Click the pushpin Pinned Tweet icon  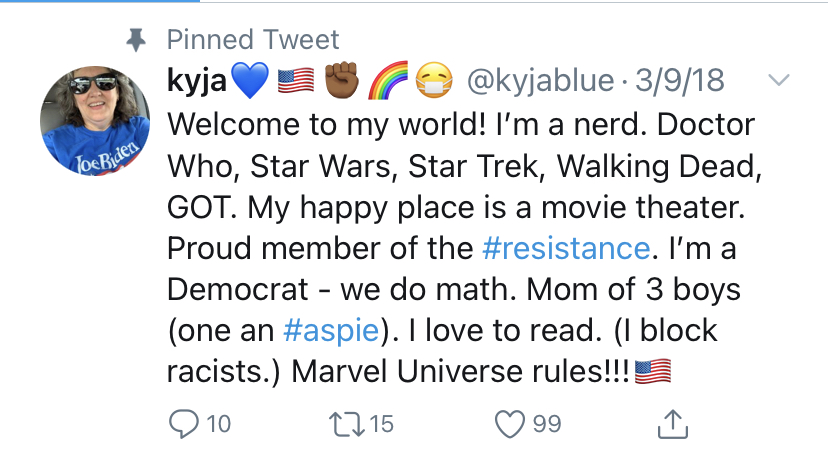click(136, 40)
